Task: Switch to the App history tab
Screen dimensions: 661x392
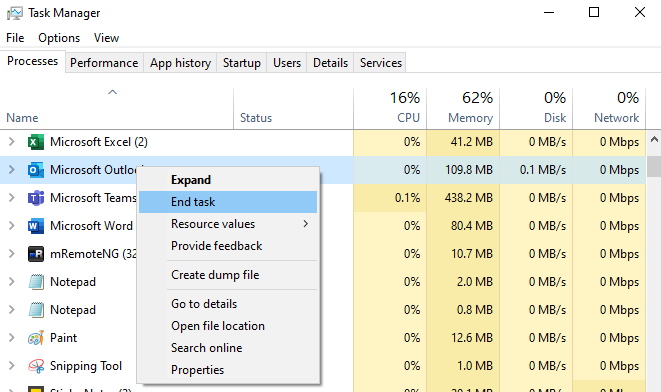Action: [180, 63]
